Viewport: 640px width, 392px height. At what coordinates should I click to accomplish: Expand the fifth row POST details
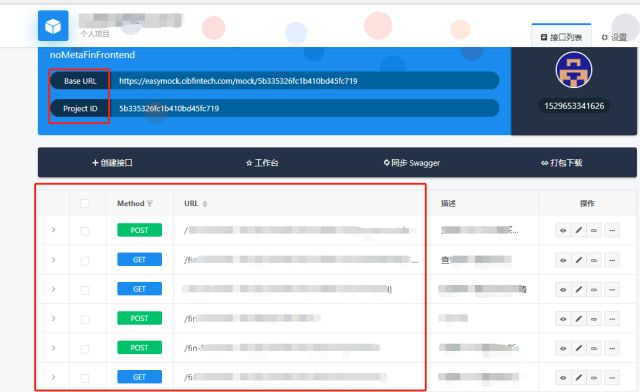53,348
